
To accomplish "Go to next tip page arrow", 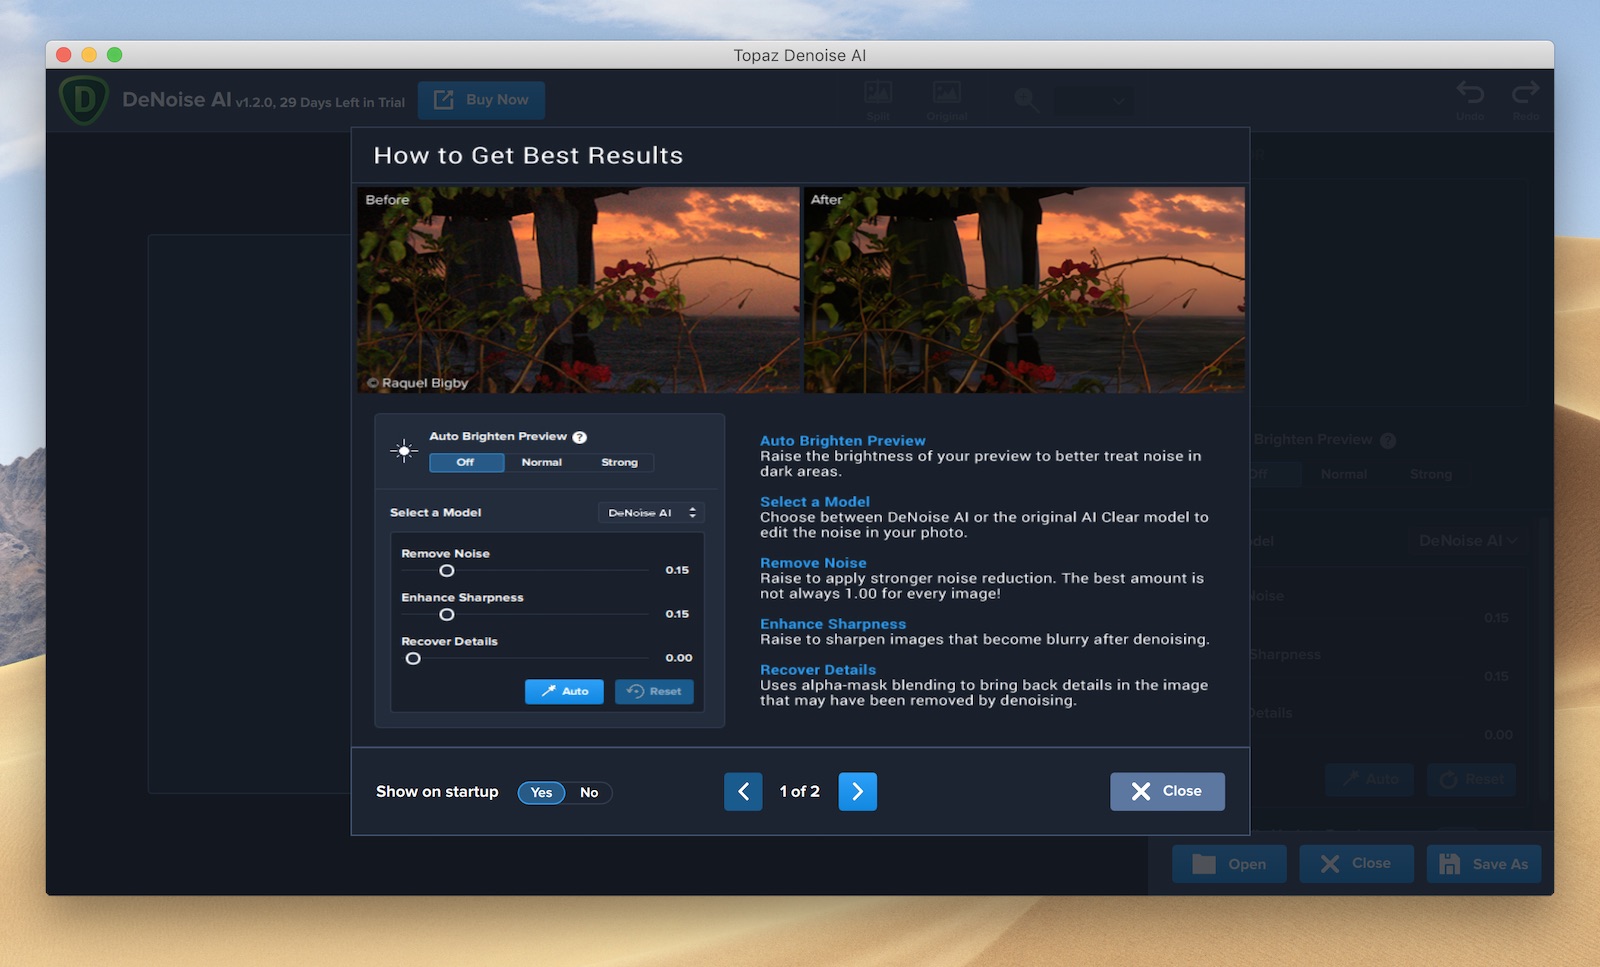I will (x=858, y=791).
